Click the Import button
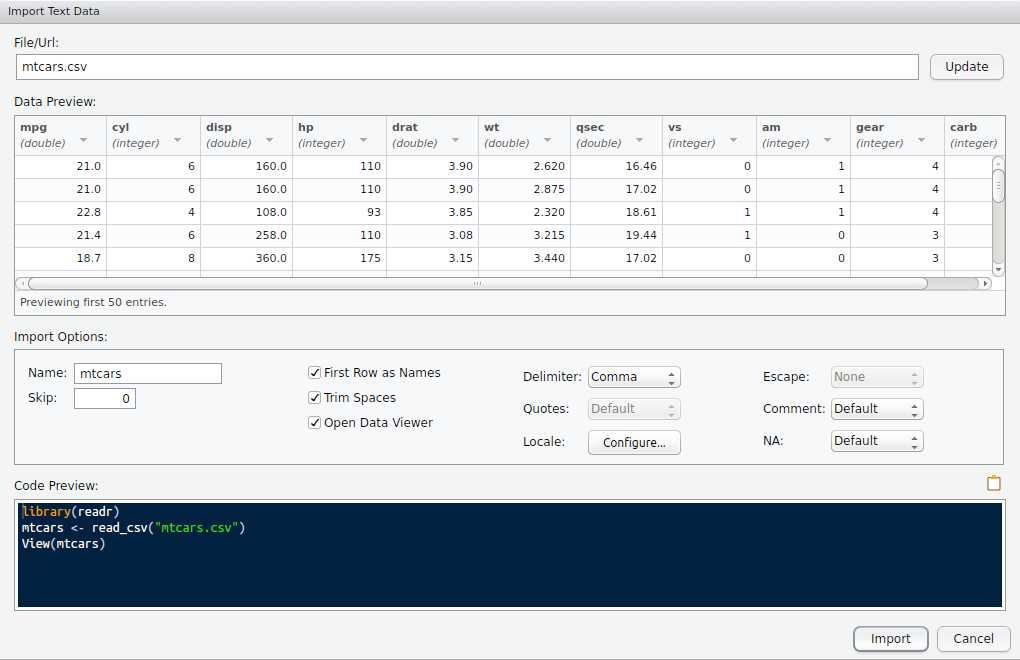1020x660 pixels. click(890, 639)
